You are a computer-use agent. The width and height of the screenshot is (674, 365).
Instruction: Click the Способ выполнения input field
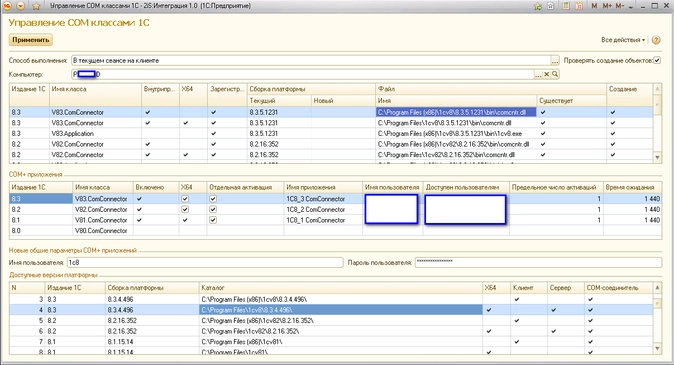pyautogui.click(x=311, y=61)
